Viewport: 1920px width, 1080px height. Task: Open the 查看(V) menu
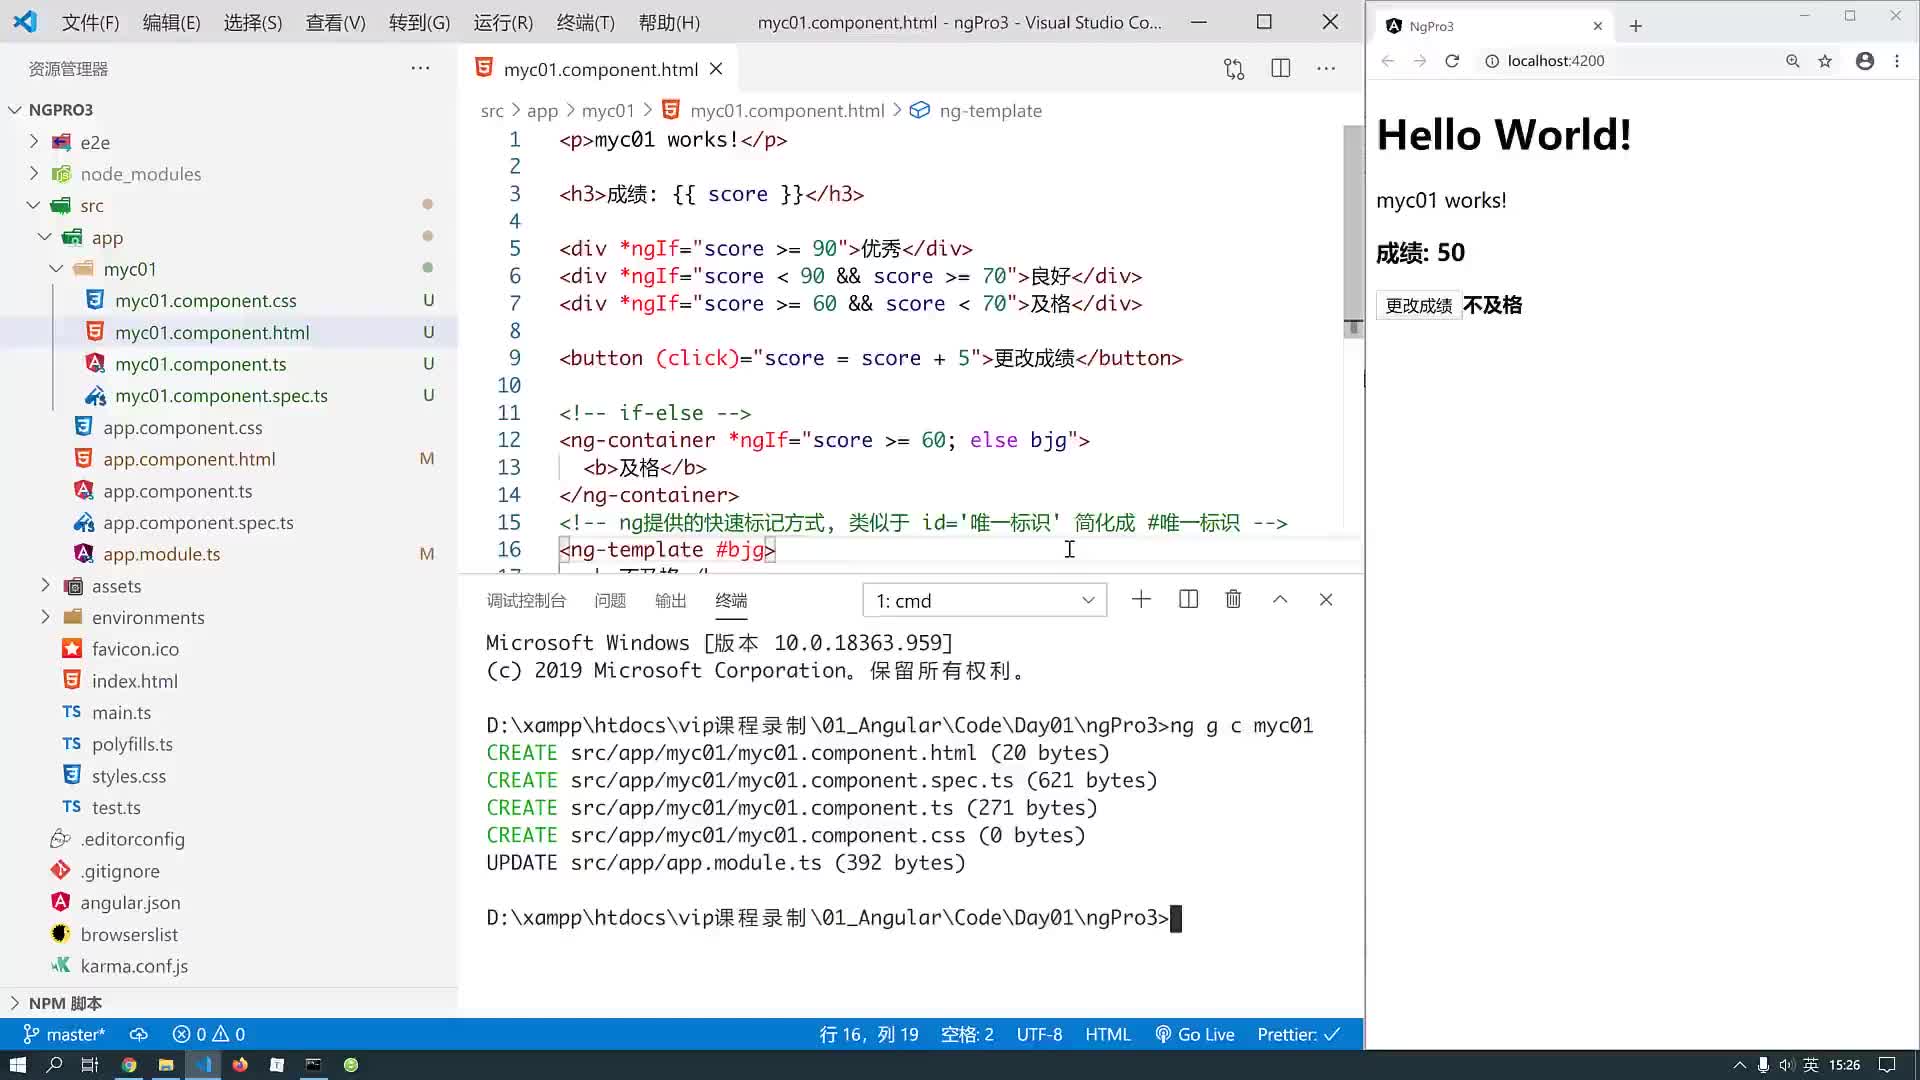[335, 22]
